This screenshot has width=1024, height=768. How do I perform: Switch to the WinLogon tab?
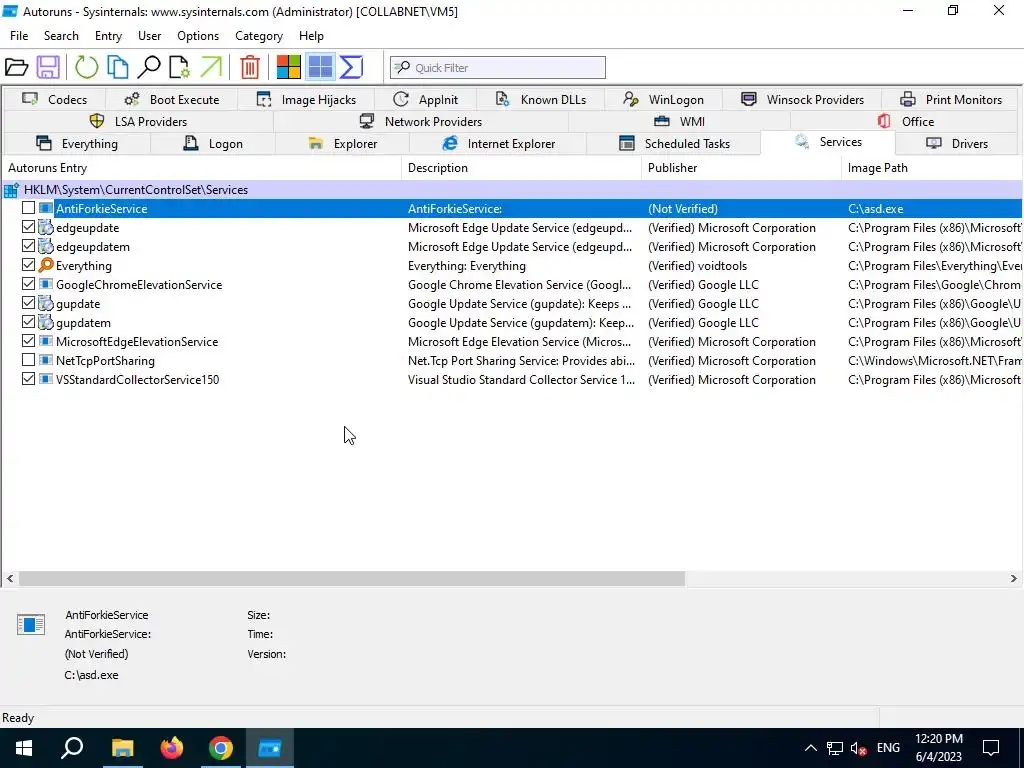(x=663, y=100)
